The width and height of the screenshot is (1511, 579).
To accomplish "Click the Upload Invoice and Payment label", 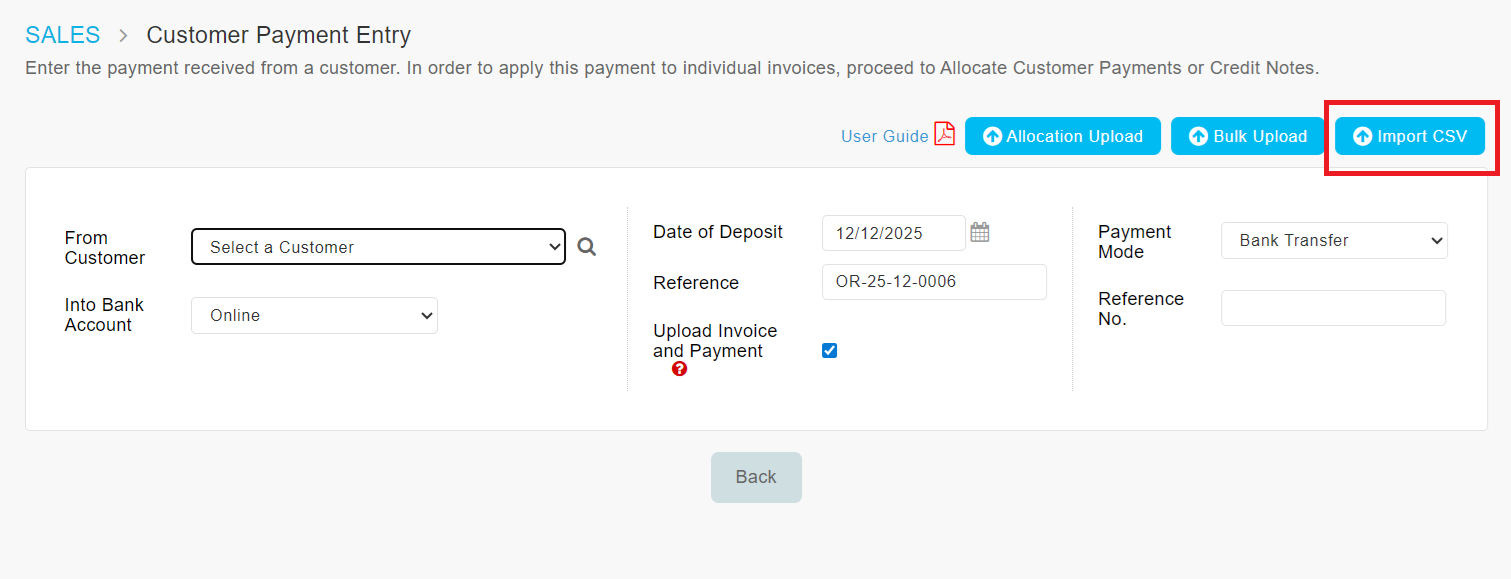I will pyautogui.click(x=715, y=341).
